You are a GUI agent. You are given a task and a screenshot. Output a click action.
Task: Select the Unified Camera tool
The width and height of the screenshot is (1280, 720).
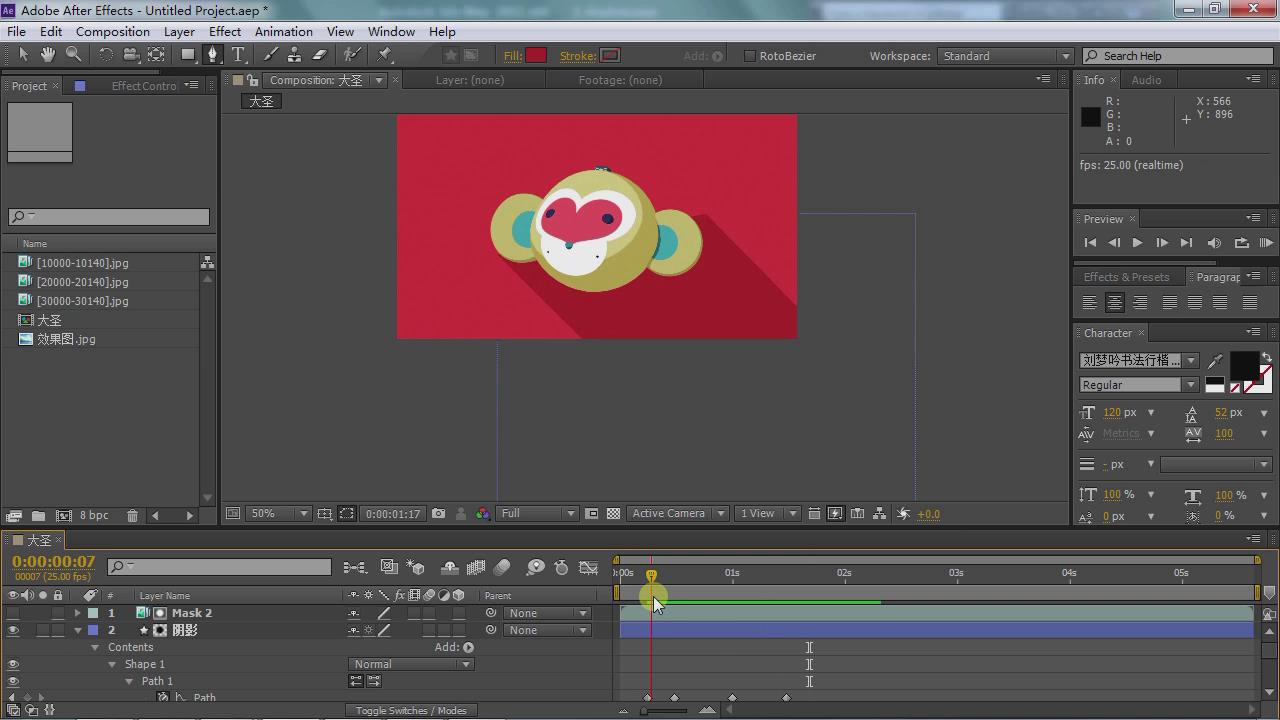pyautogui.click(x=131, y=55)
